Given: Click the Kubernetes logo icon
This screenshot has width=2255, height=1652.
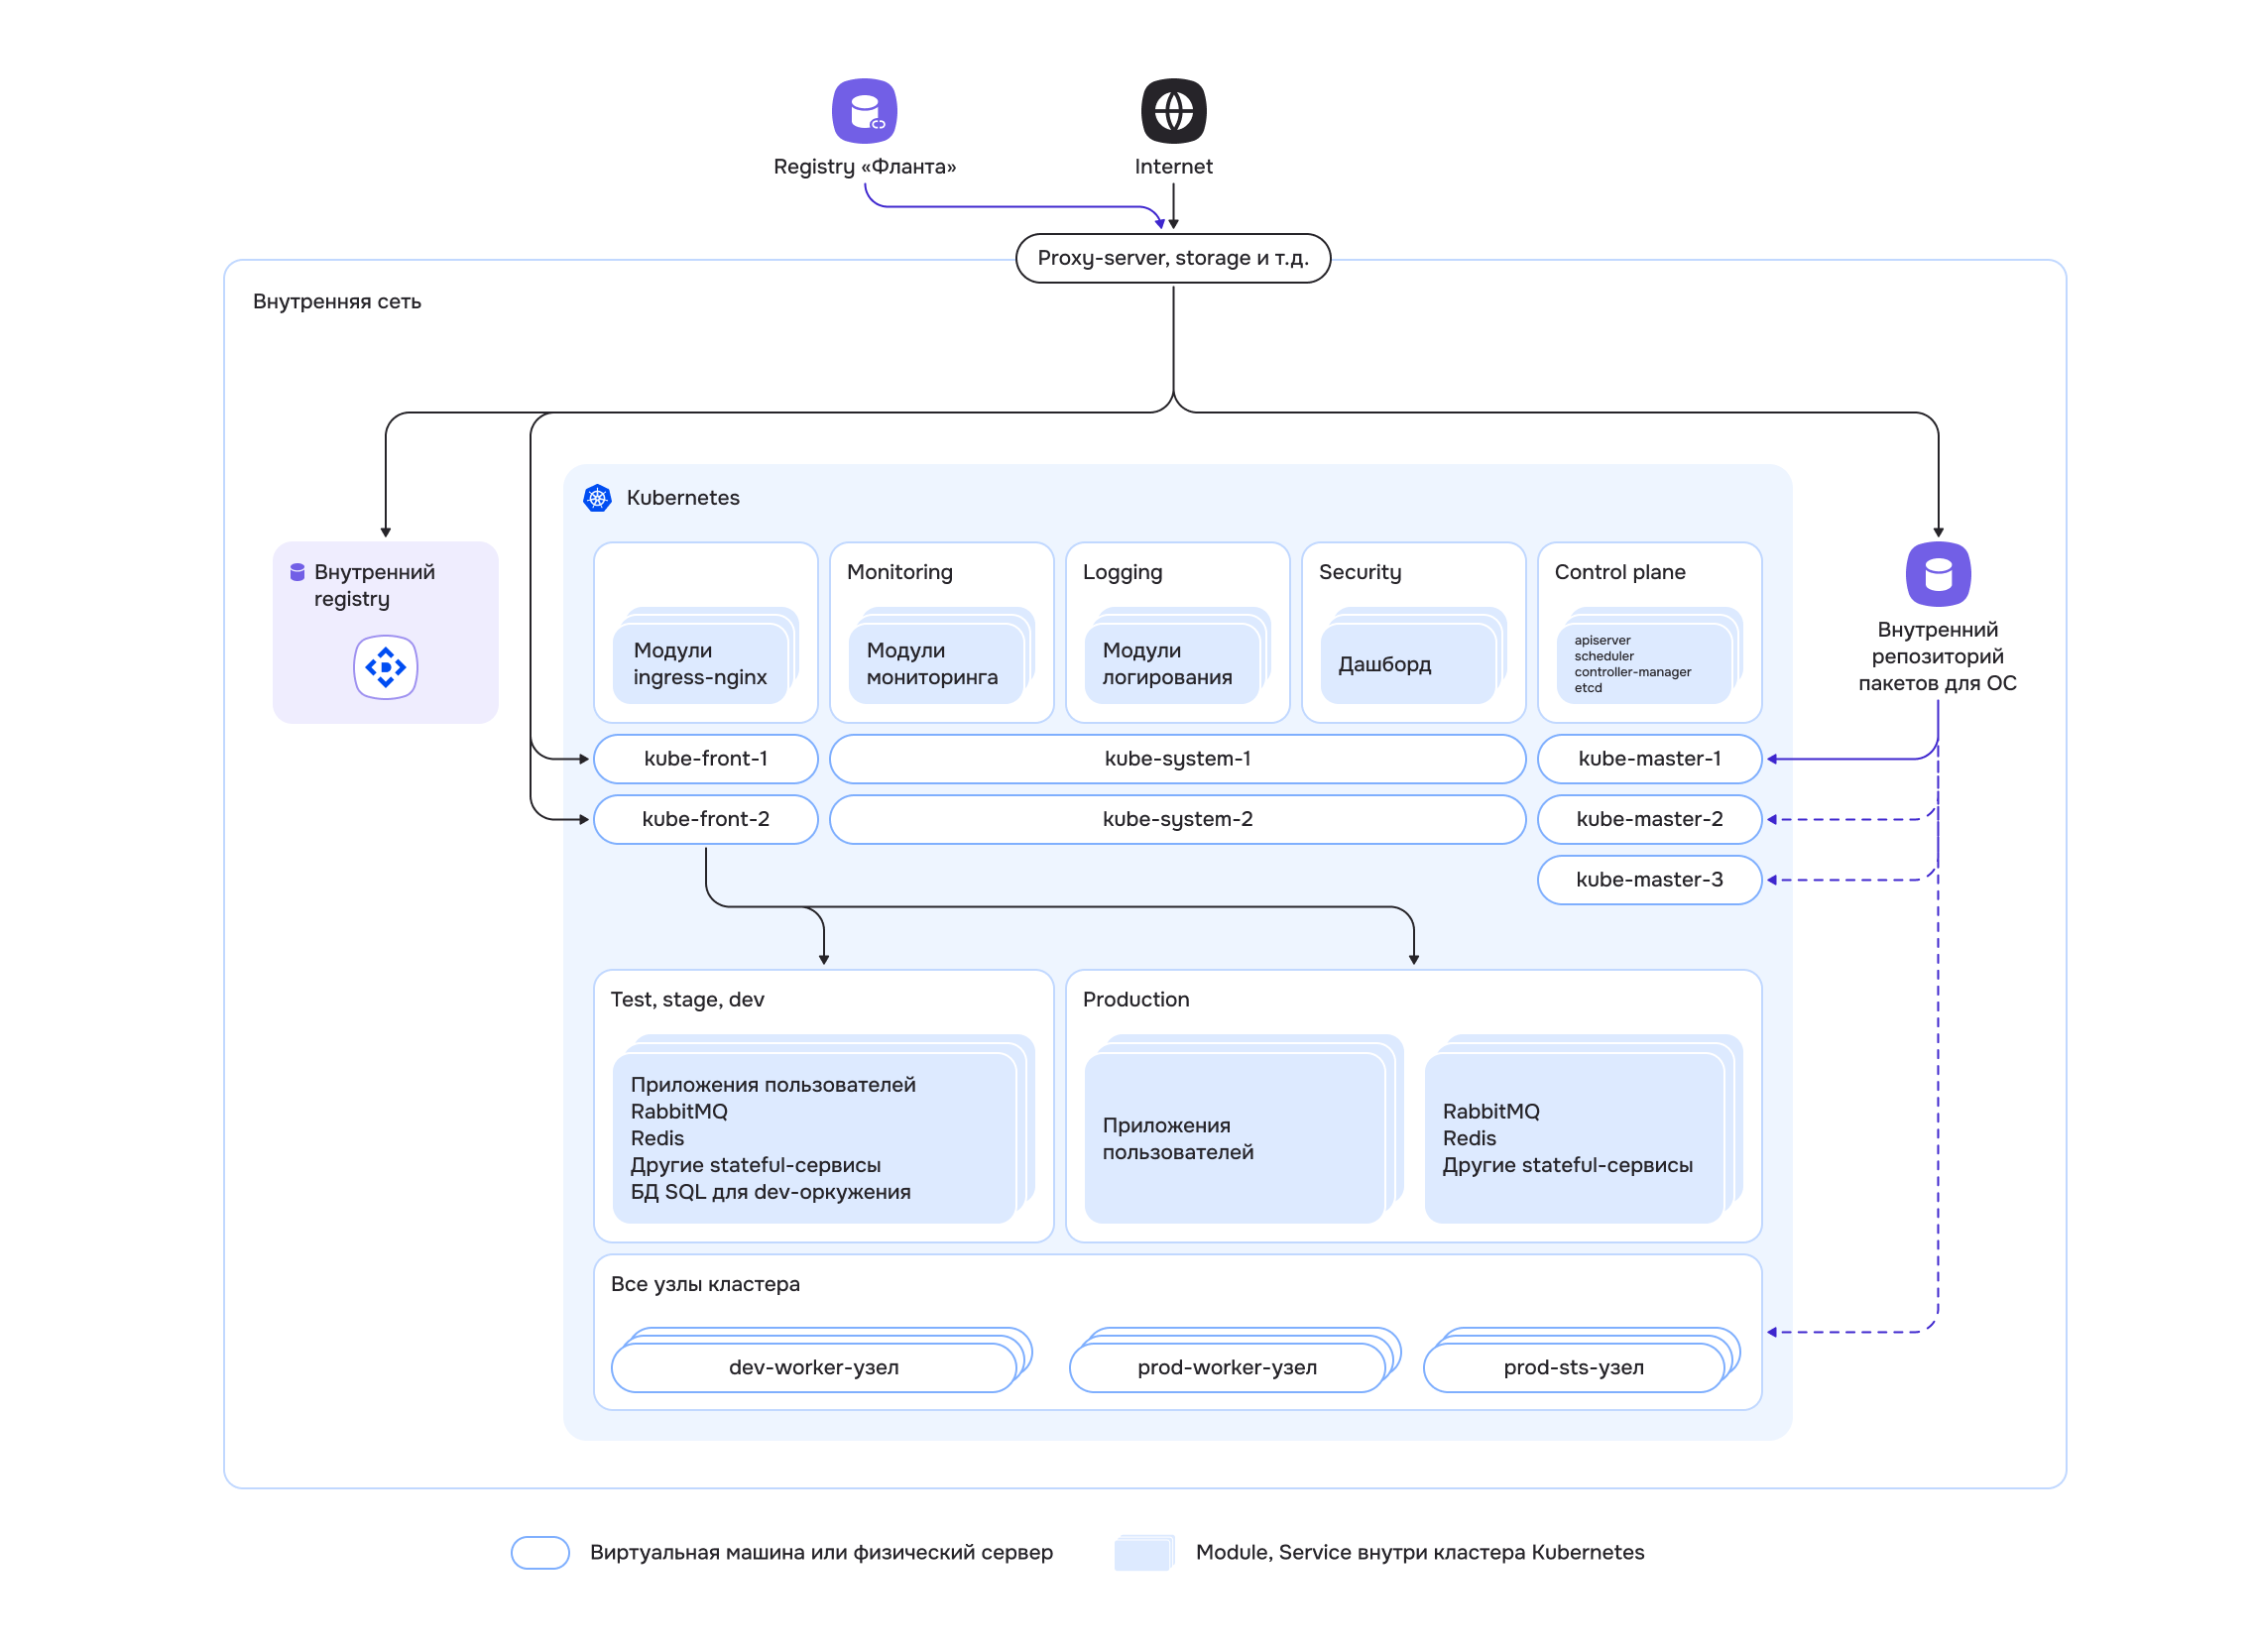Looking at the screenshot, I should 597,497.
